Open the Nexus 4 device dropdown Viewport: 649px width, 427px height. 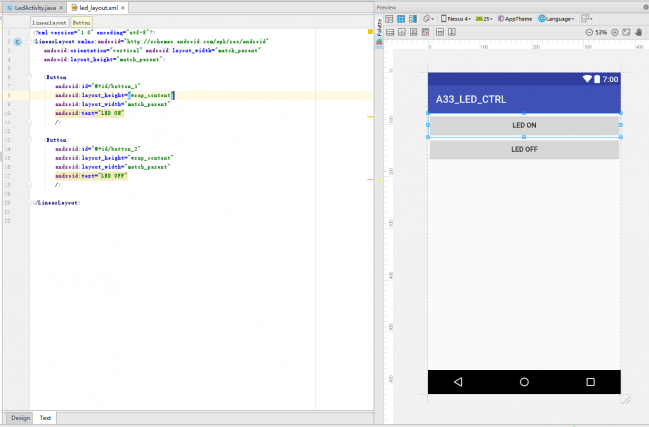pos(456,19)
